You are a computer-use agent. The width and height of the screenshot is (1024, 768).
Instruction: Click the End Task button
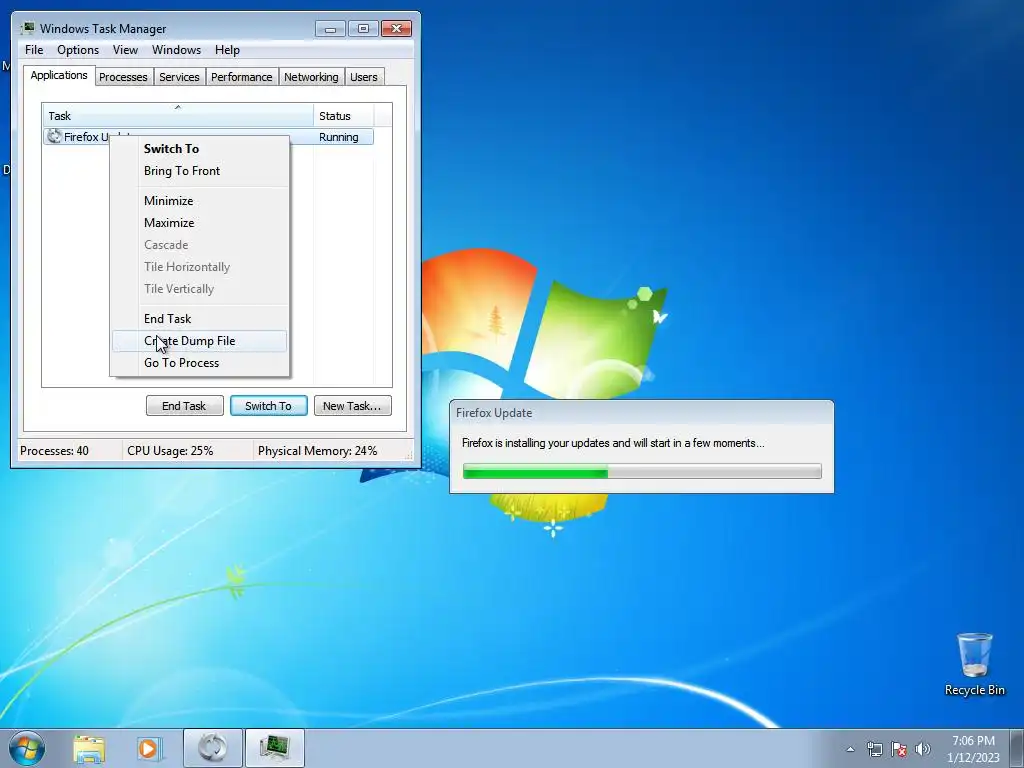(184, 406)
